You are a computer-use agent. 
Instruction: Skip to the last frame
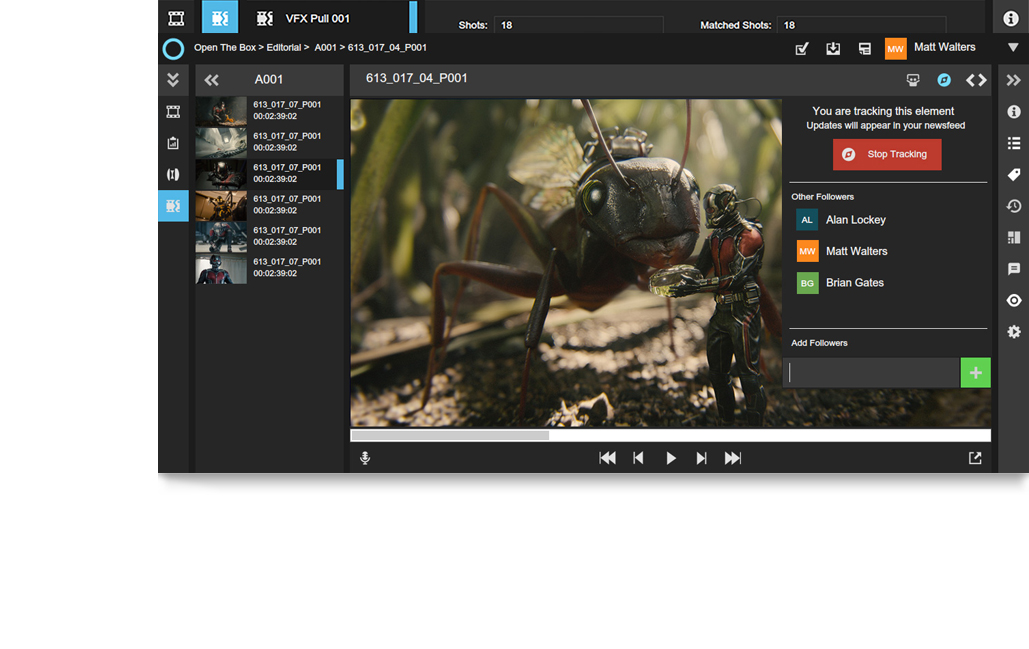click(x=732, y=458)
